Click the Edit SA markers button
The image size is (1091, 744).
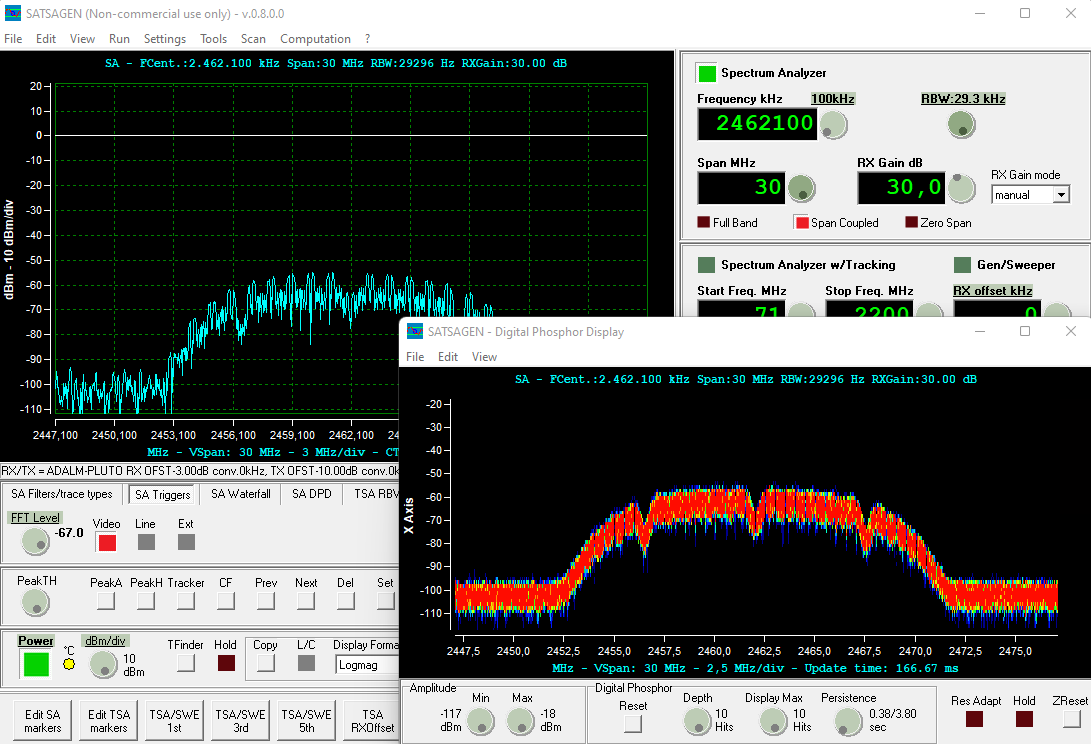click(42, 721)
